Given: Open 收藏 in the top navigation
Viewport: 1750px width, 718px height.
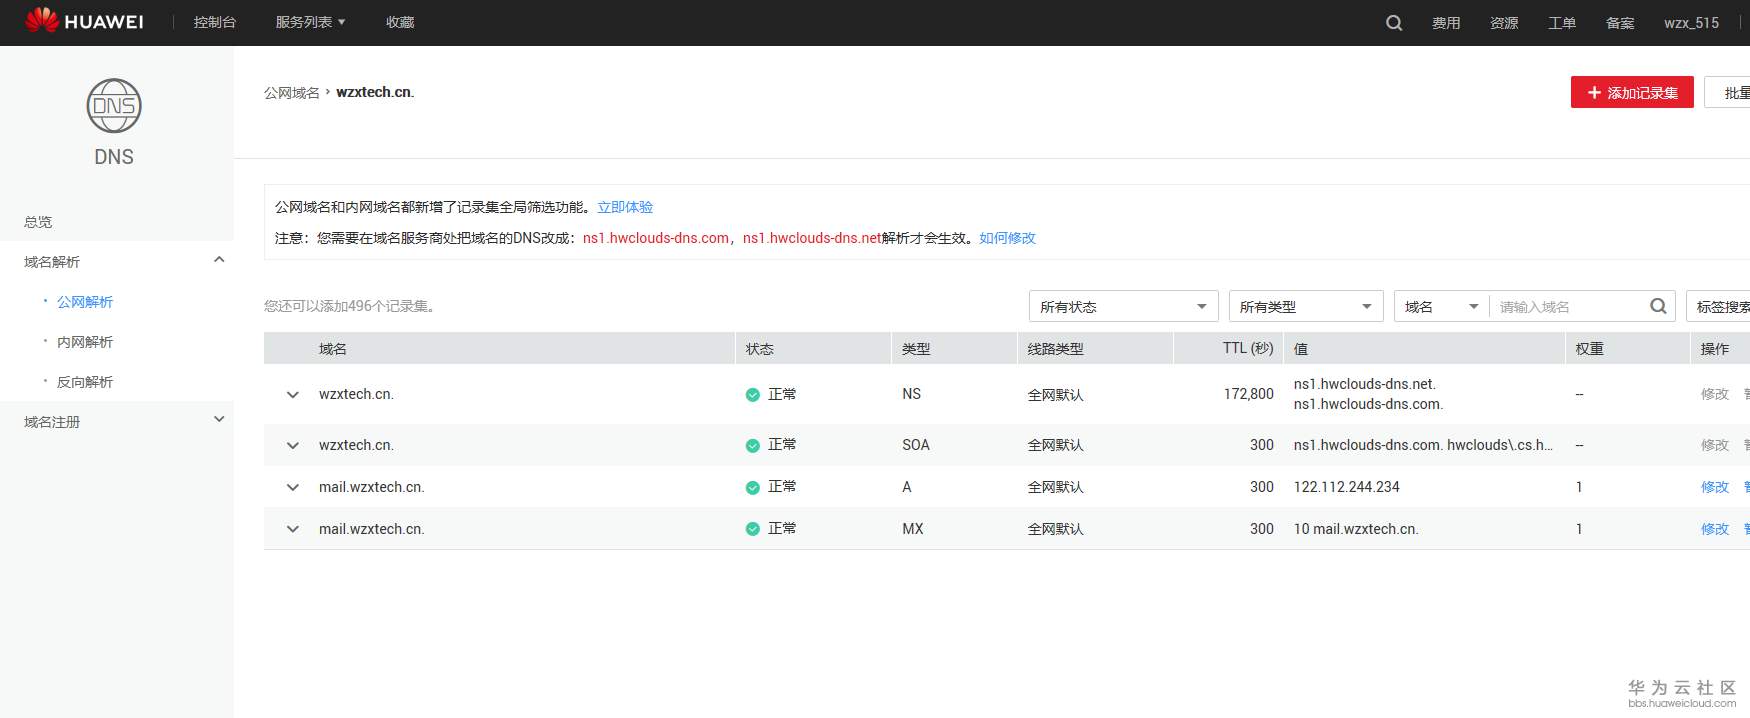Looking at the screenshot, I should pos(400,22).
